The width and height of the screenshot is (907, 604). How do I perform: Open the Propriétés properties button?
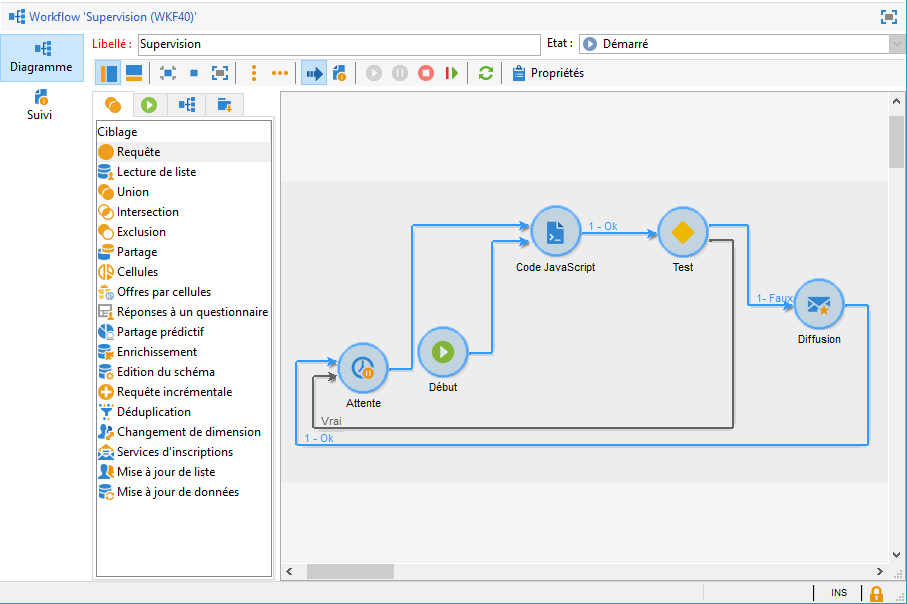point(547,73)
